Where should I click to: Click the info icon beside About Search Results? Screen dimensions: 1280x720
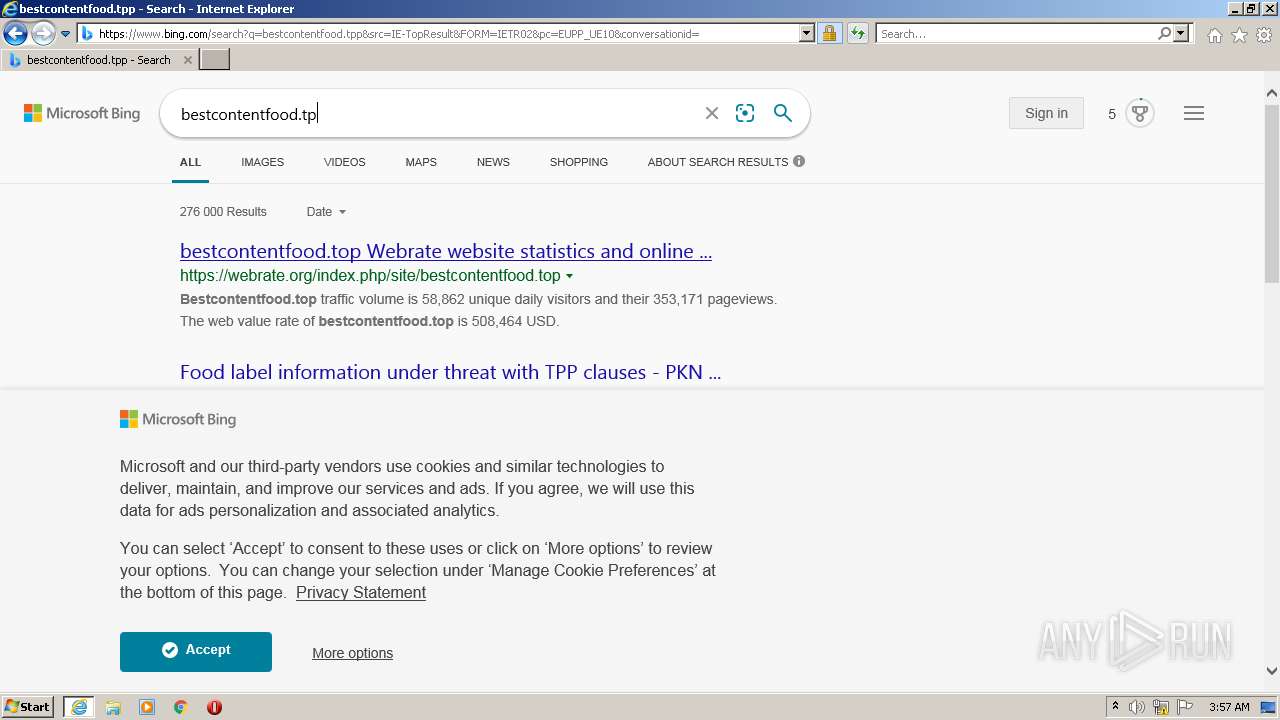[799, 161]
